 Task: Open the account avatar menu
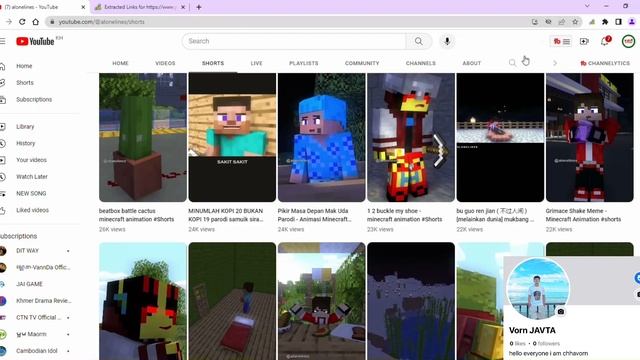point(628,41)
